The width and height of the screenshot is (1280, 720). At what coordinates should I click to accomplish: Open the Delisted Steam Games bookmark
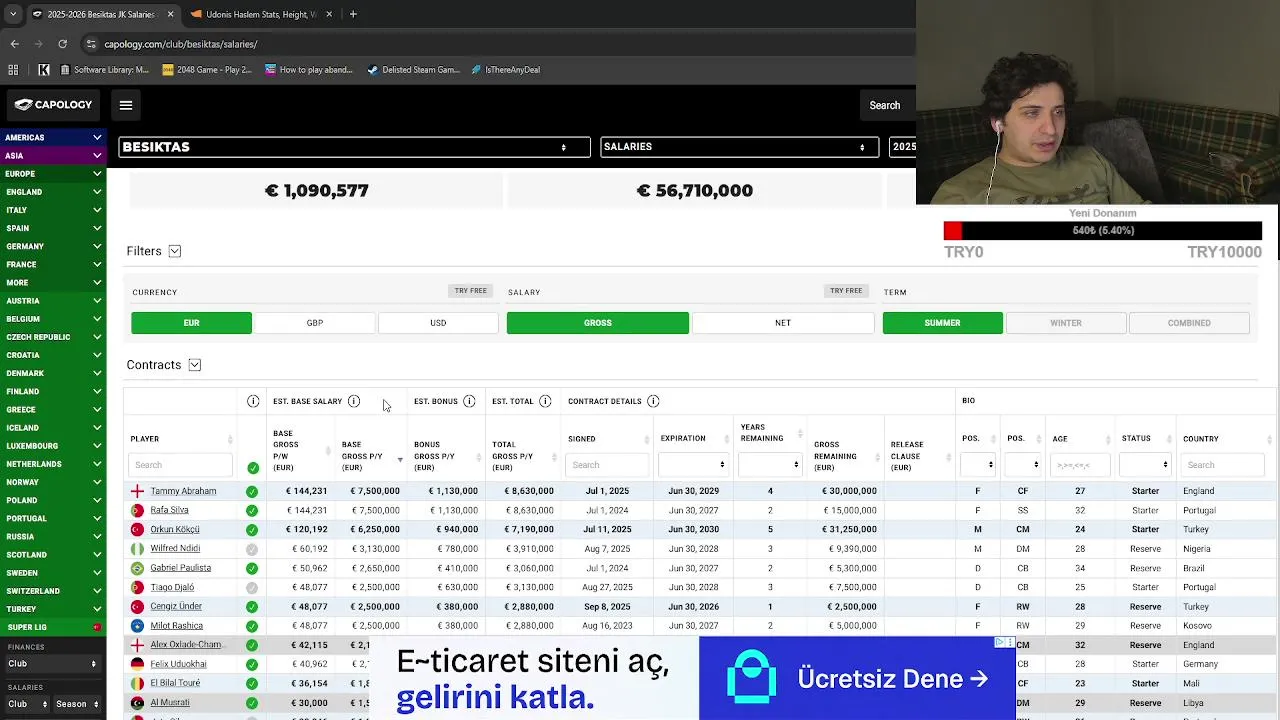(413, 70)
